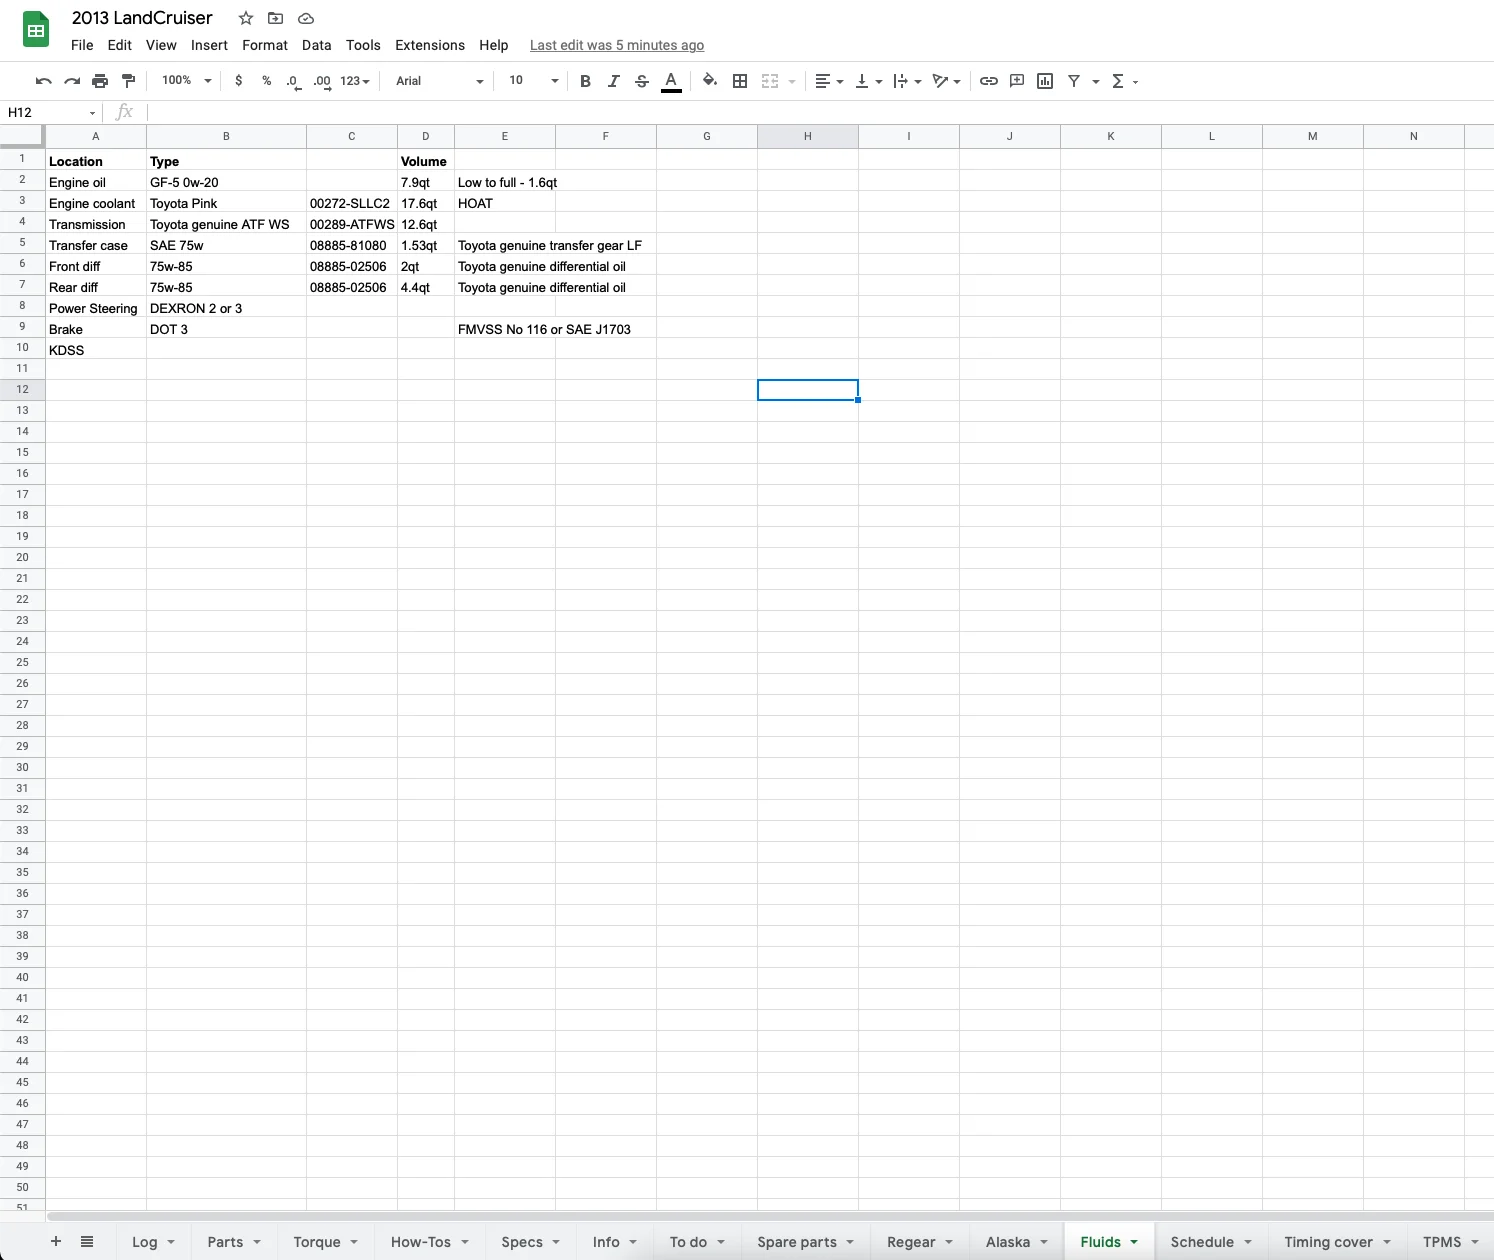The height and width of the screenshot is (1260, 1494).
Task: Open horizontal align options
Action: (829, 81)
